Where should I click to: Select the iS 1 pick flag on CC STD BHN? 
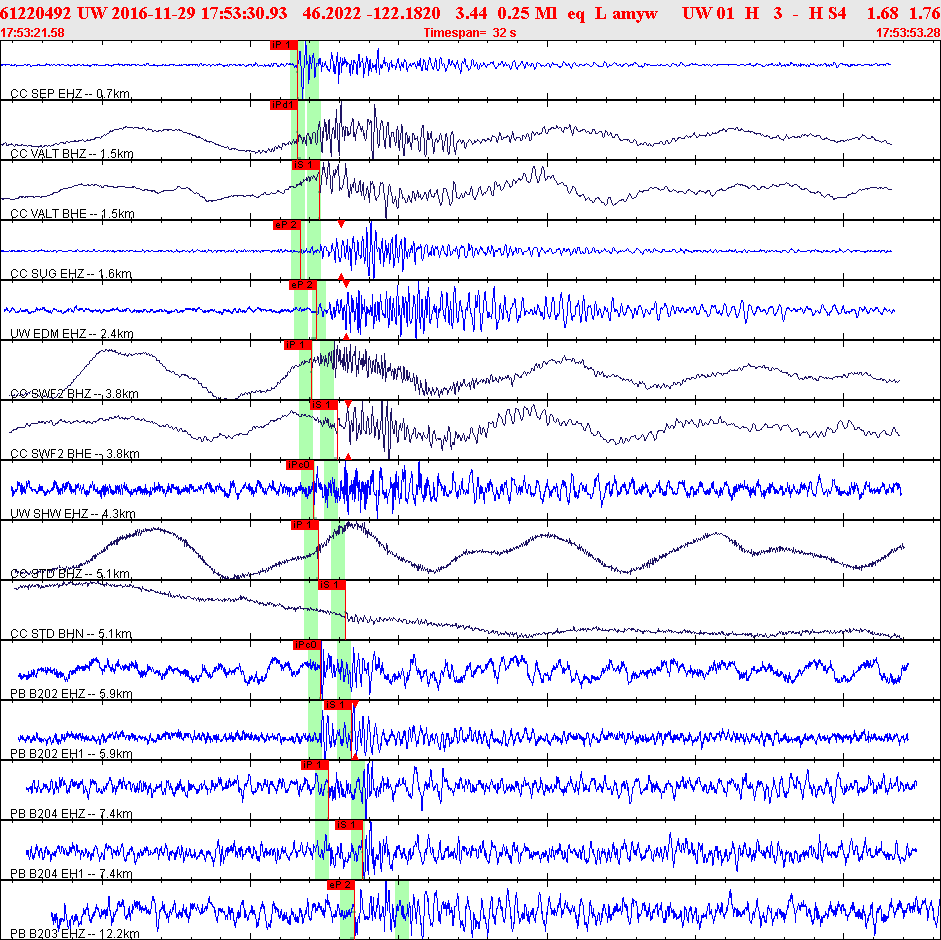click(332, 585)
